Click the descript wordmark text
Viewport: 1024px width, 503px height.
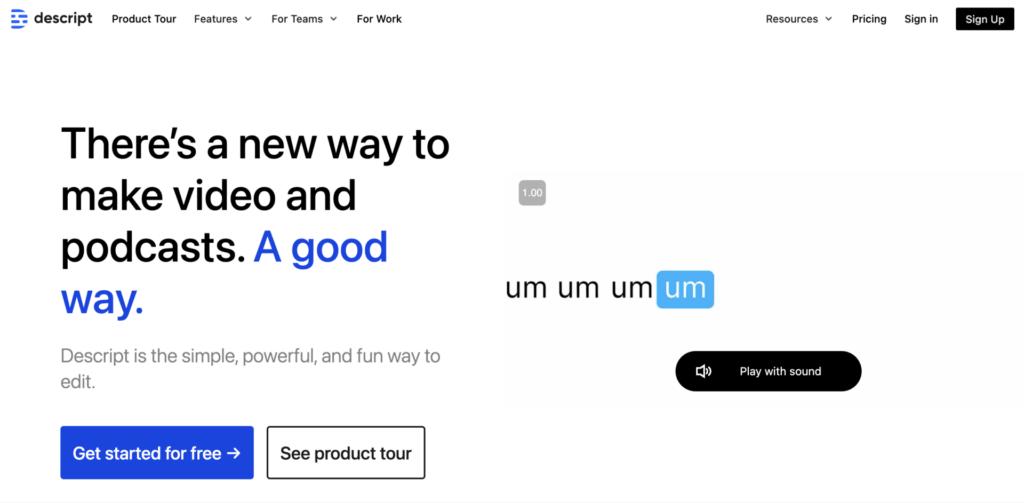coord(63,18)
